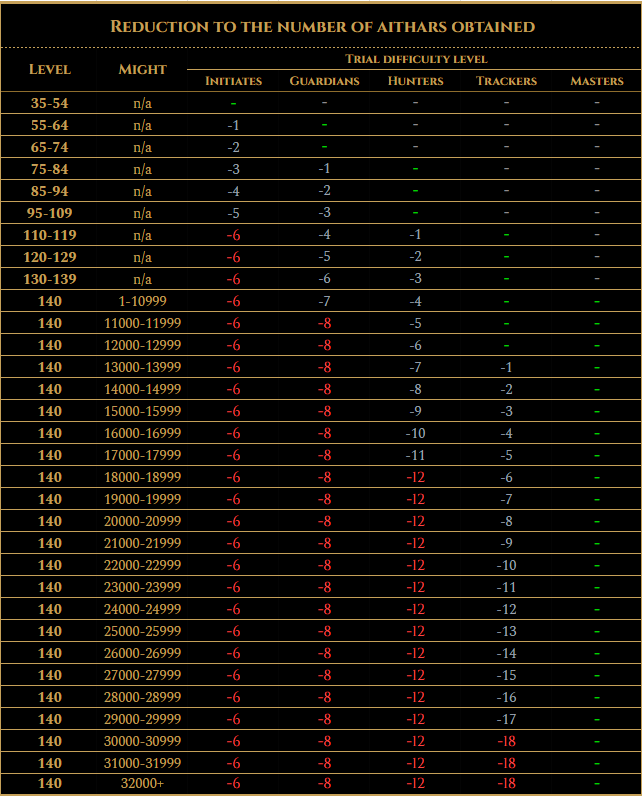
Task: Click the level cell '85-94'
Action: coord(50,191)
